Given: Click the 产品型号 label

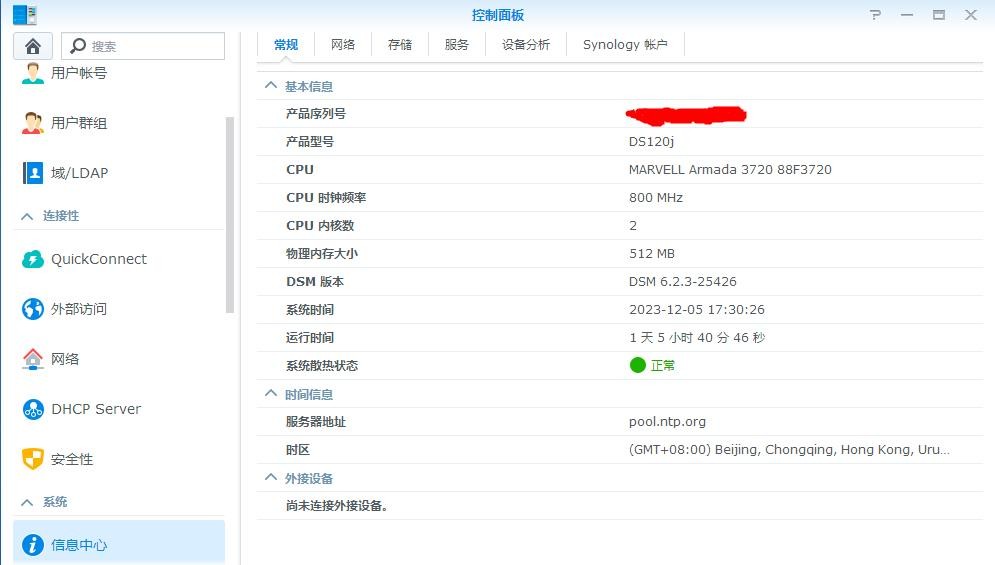Looking at the screenshot, I should click(x=310, y=142).
